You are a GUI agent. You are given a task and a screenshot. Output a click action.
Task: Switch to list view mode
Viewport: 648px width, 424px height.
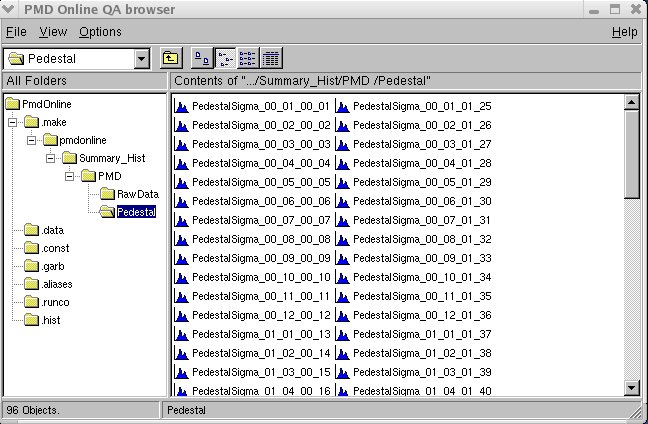[248, 58]
